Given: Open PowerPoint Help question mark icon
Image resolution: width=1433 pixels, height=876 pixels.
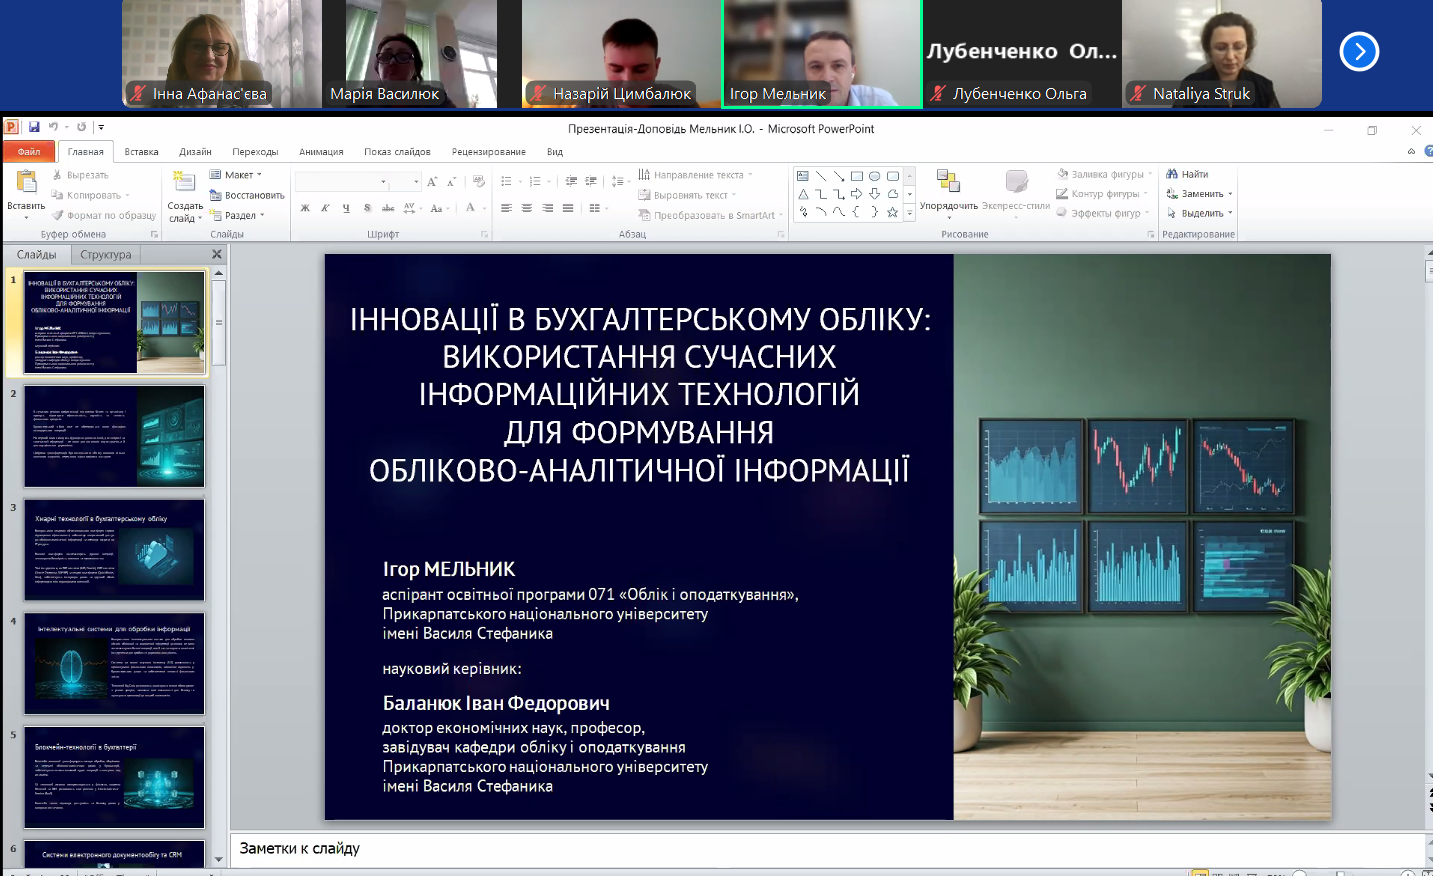Looking at the screenshot, I should click(1428, 151).
